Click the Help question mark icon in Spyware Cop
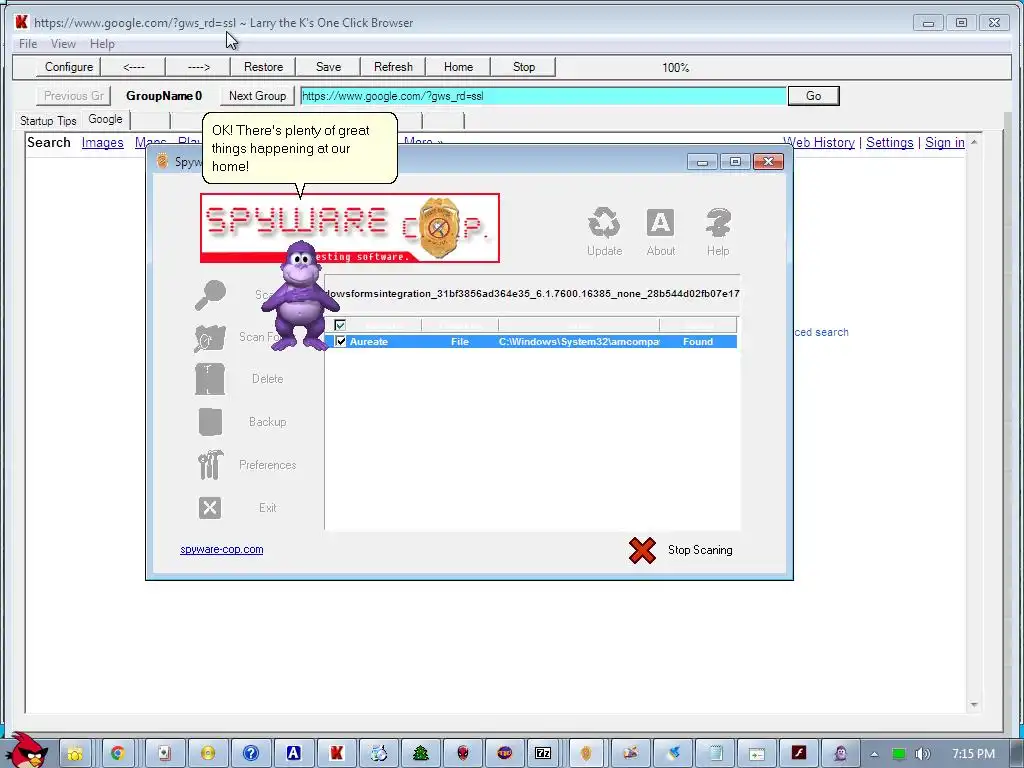The width and height of the screenshot is (1024, 768). pos(718,223)
